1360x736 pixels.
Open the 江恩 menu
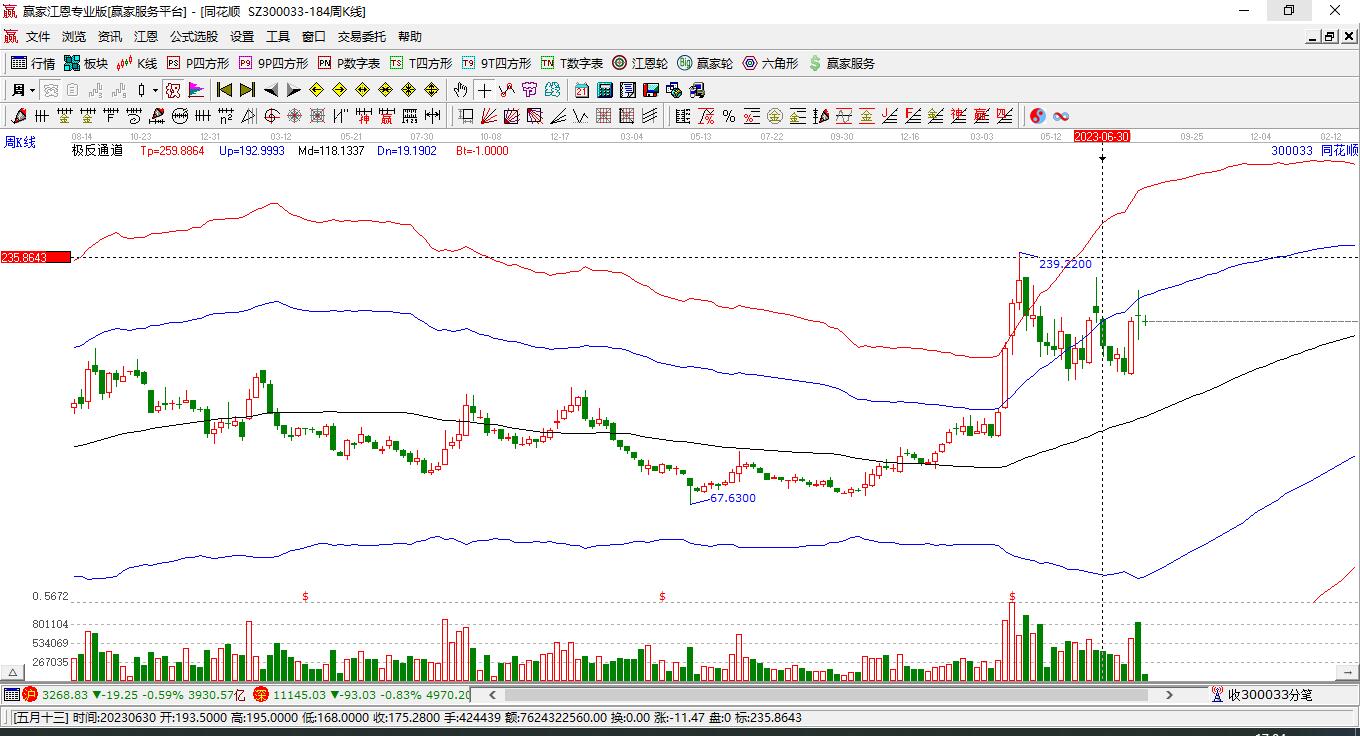click(x=146, y=37)
